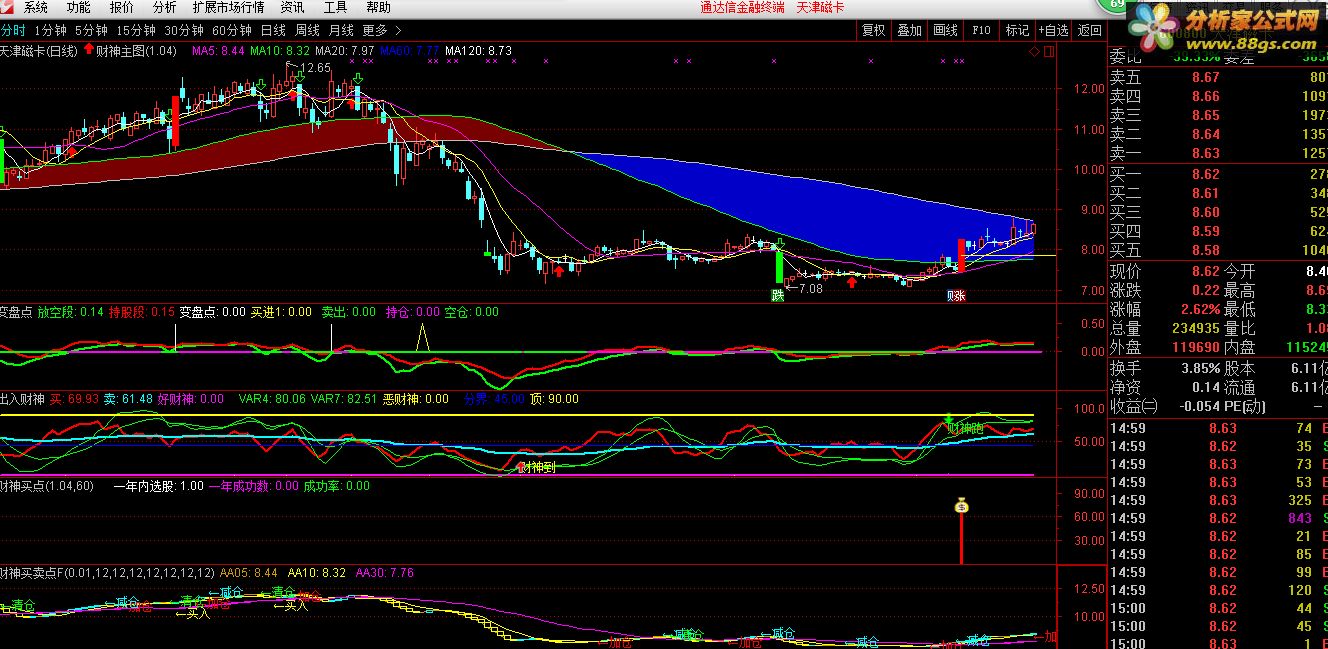The image size is (1328, 649).
Task: Click the 顶: 90.00 value
Action: tap(554, 399)
